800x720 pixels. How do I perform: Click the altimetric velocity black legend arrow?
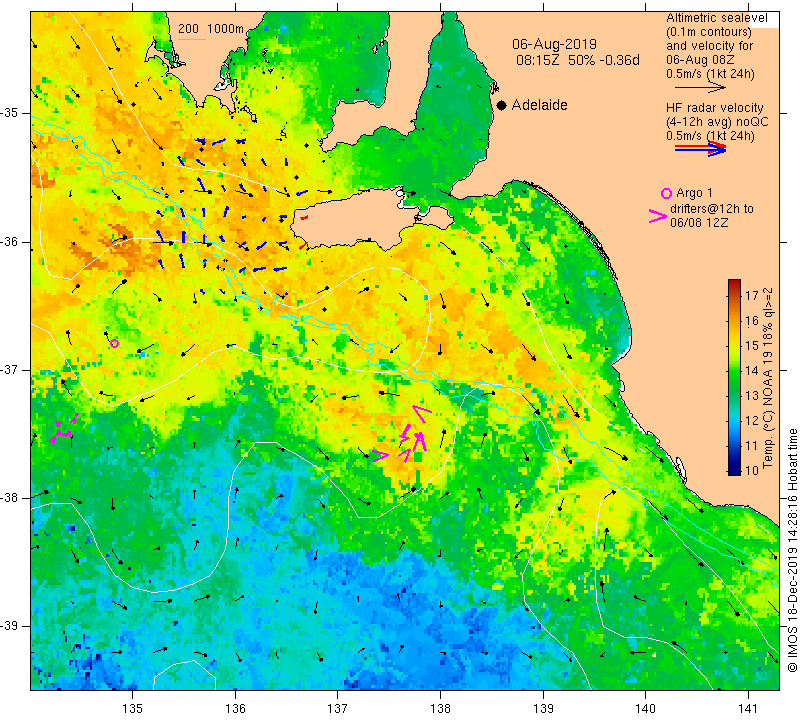(x=700, y=88)
